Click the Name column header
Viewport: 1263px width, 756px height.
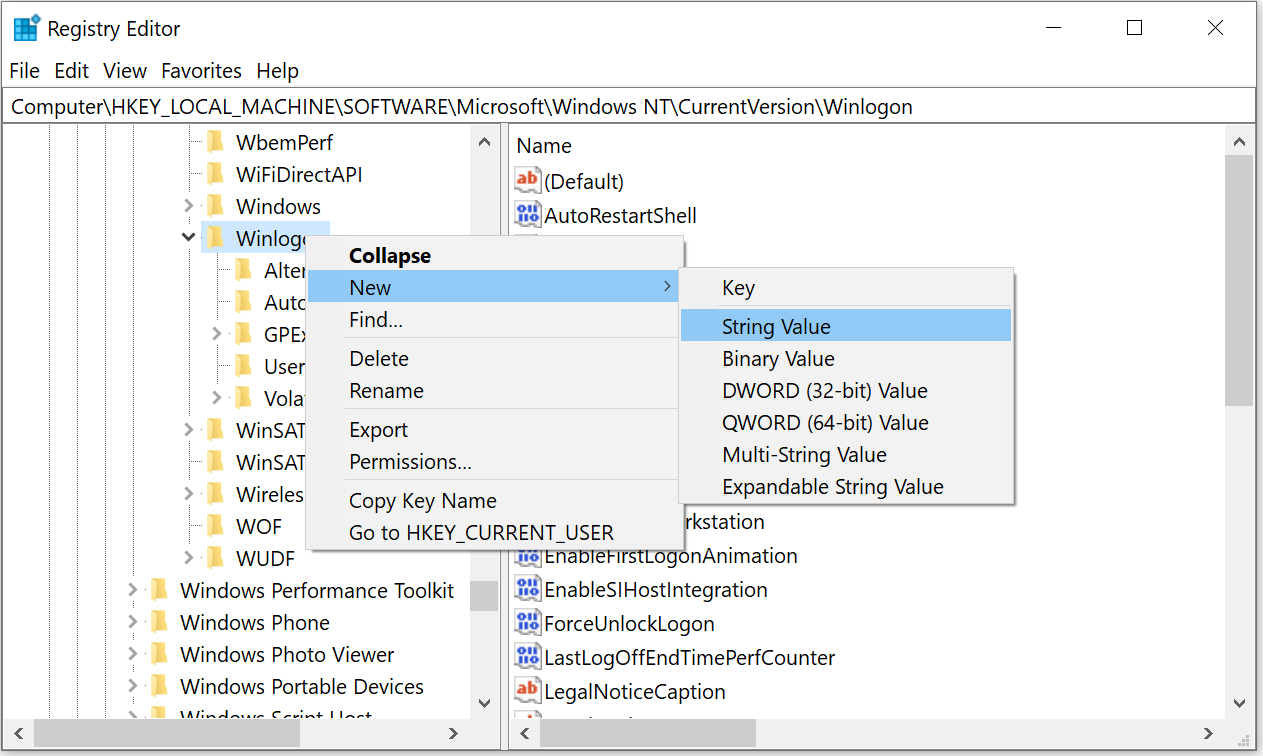click(x=544, y=146)
